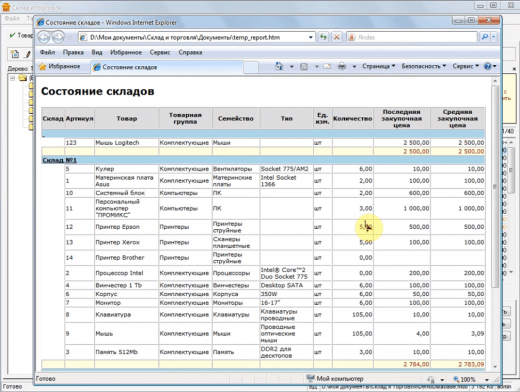The height and width of the screenshot is (392, 520).
Task: Open the RSS feeds dropdown arrow
Action: (317, 67)
